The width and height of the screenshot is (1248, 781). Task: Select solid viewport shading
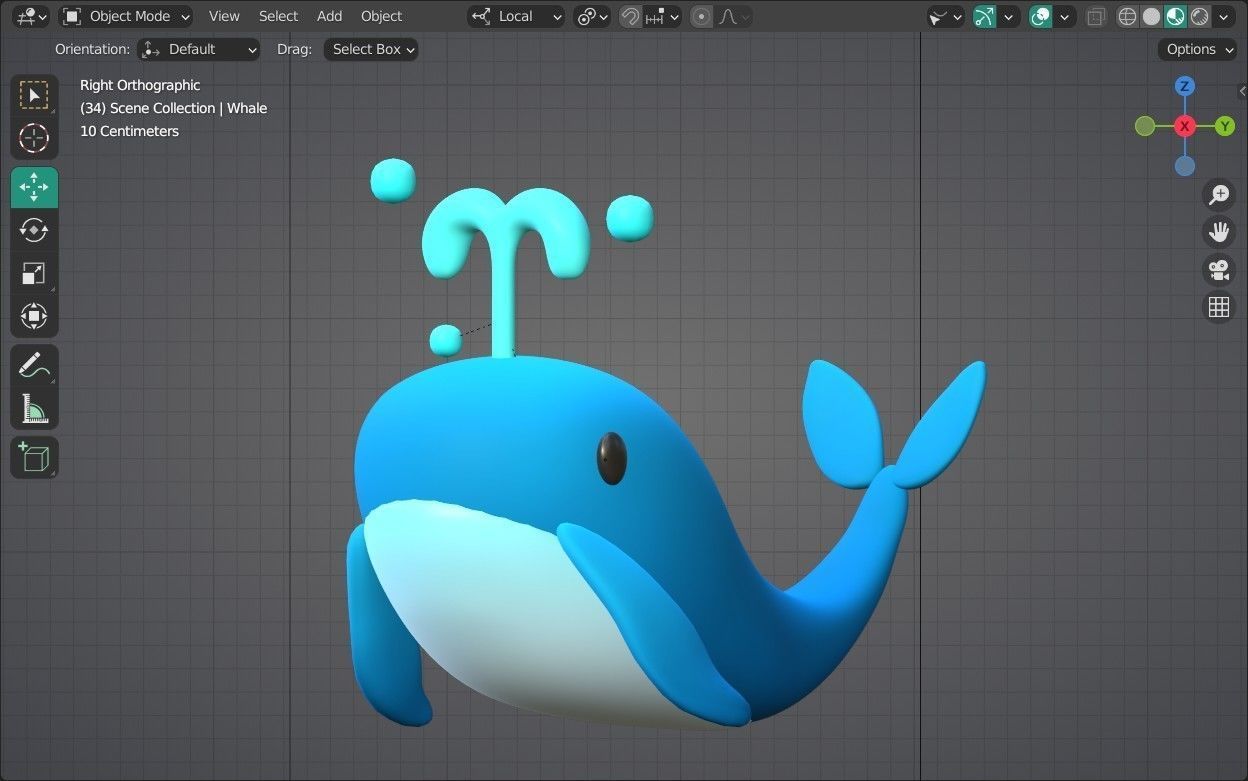pyautogui.click(x=1152, y=16)
